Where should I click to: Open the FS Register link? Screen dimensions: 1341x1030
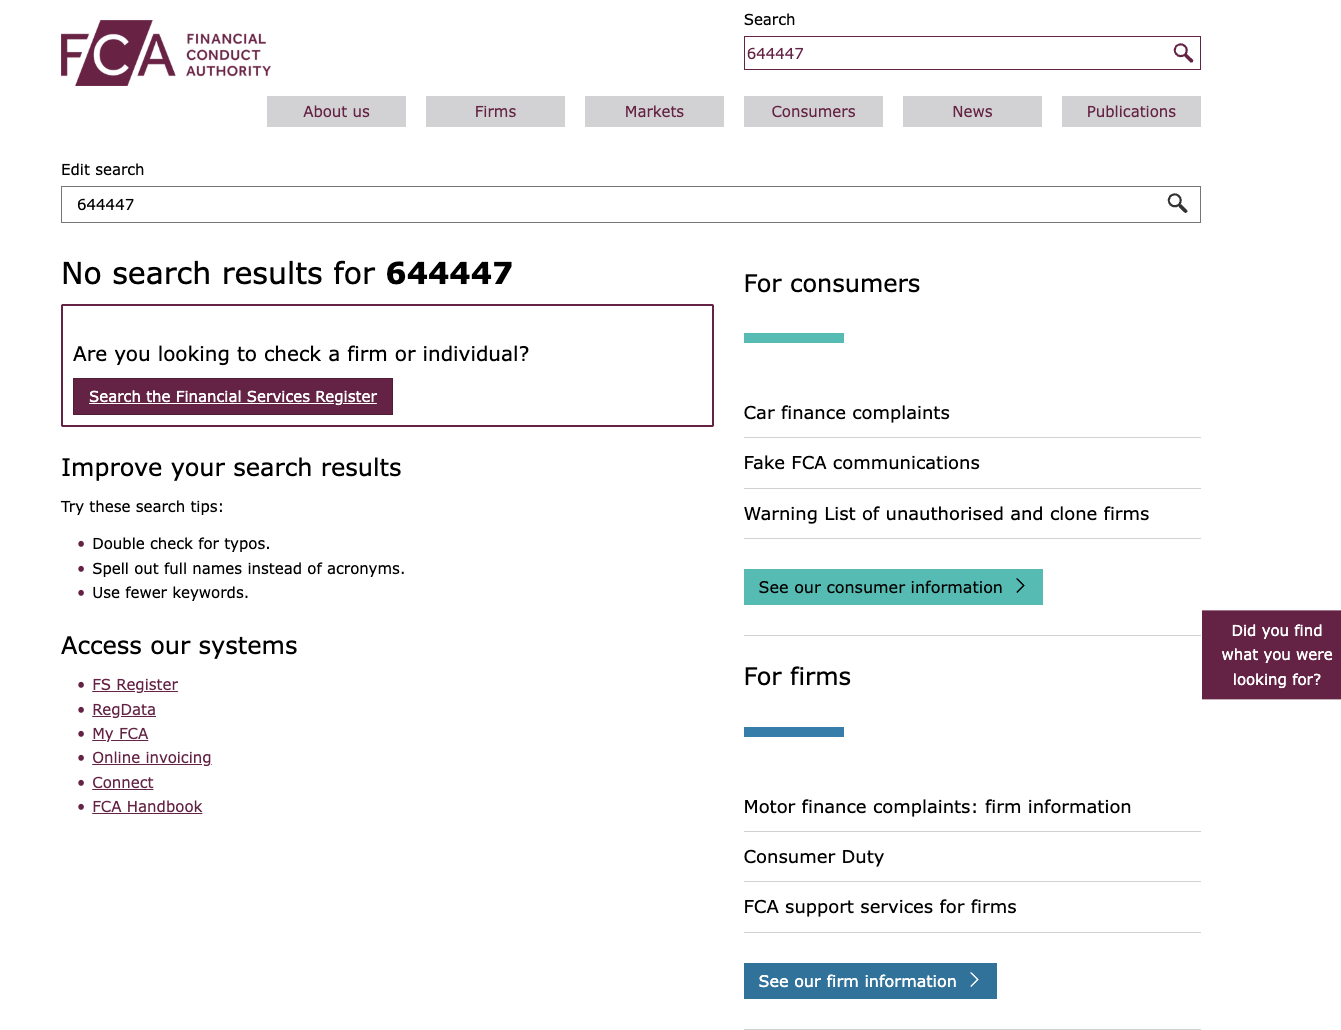[x=135, y=684]
